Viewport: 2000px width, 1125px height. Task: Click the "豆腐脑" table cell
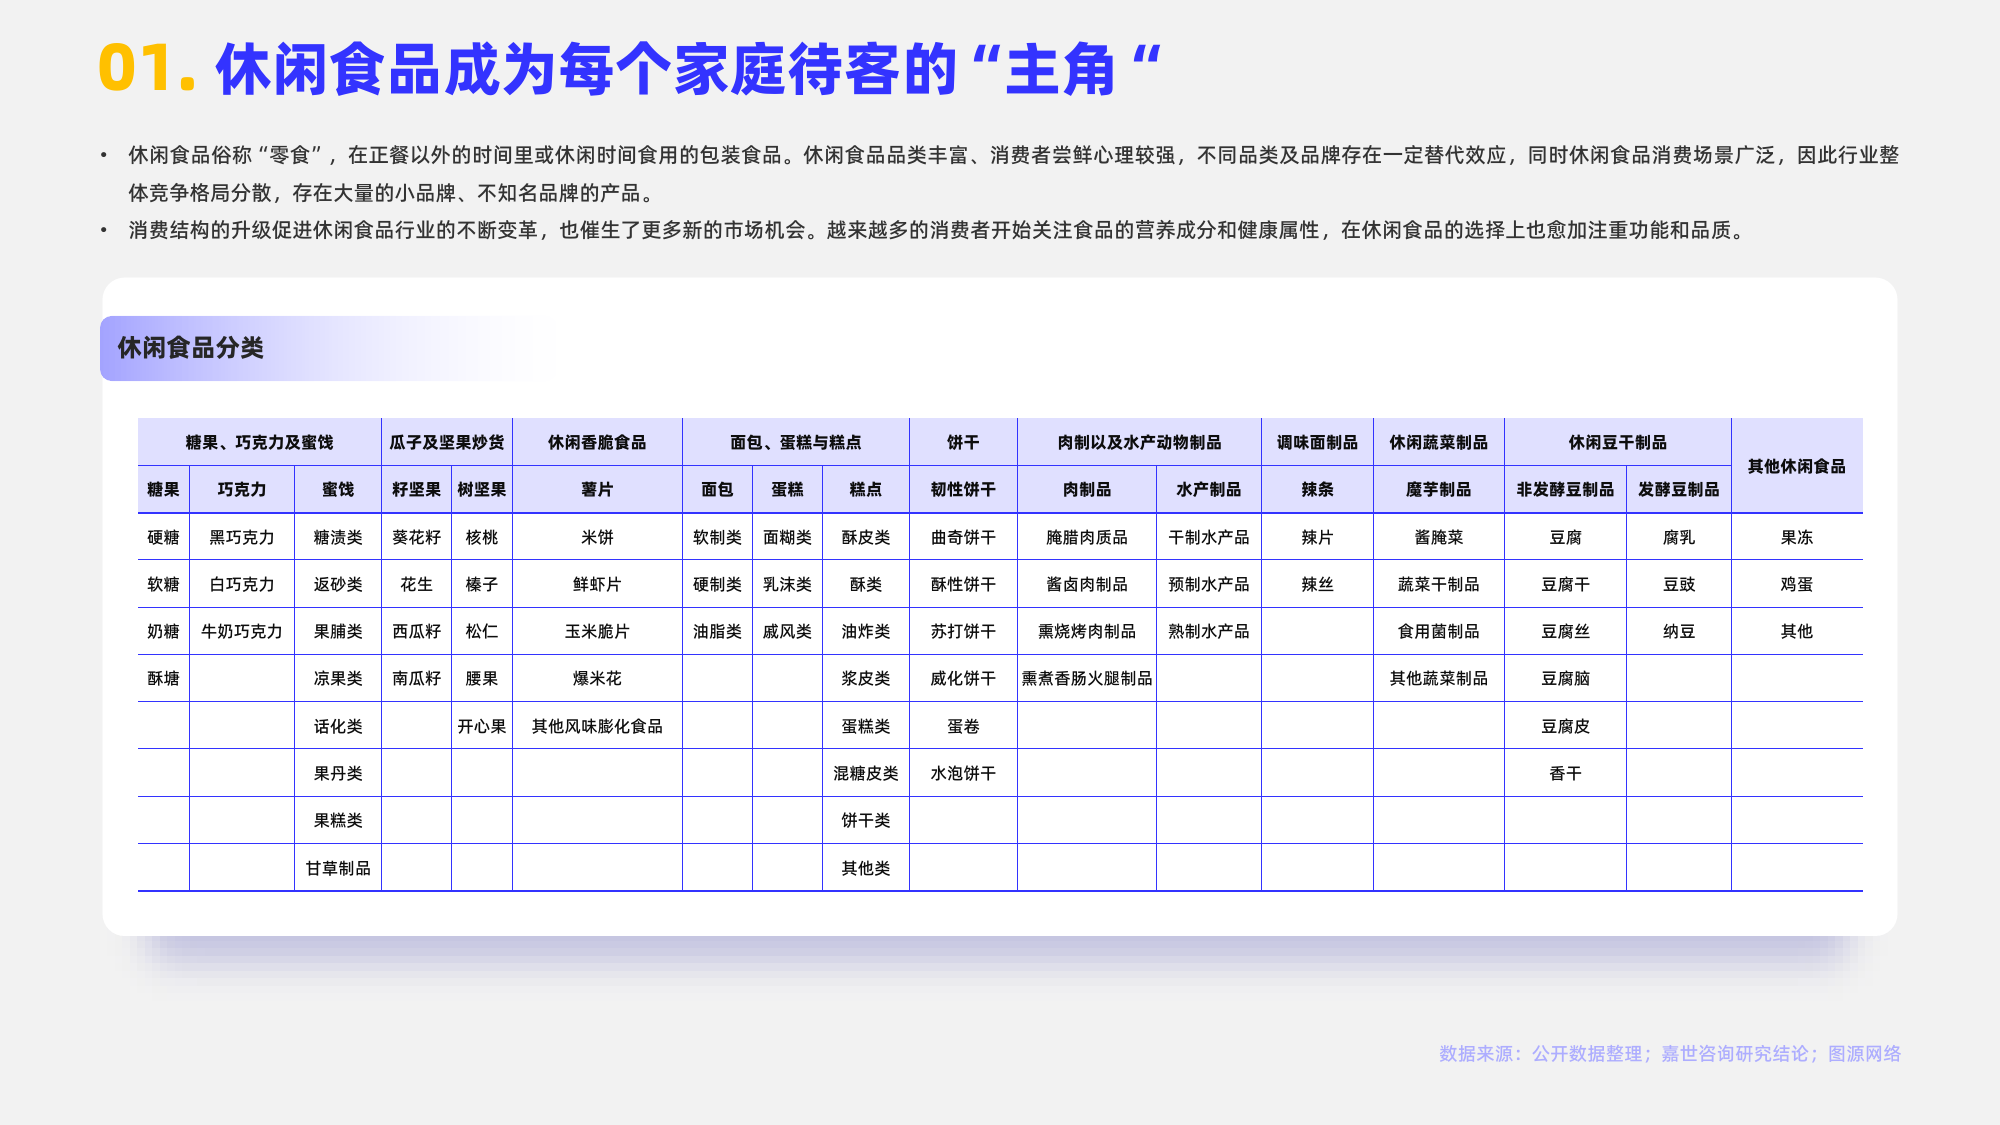[1565, 678]
